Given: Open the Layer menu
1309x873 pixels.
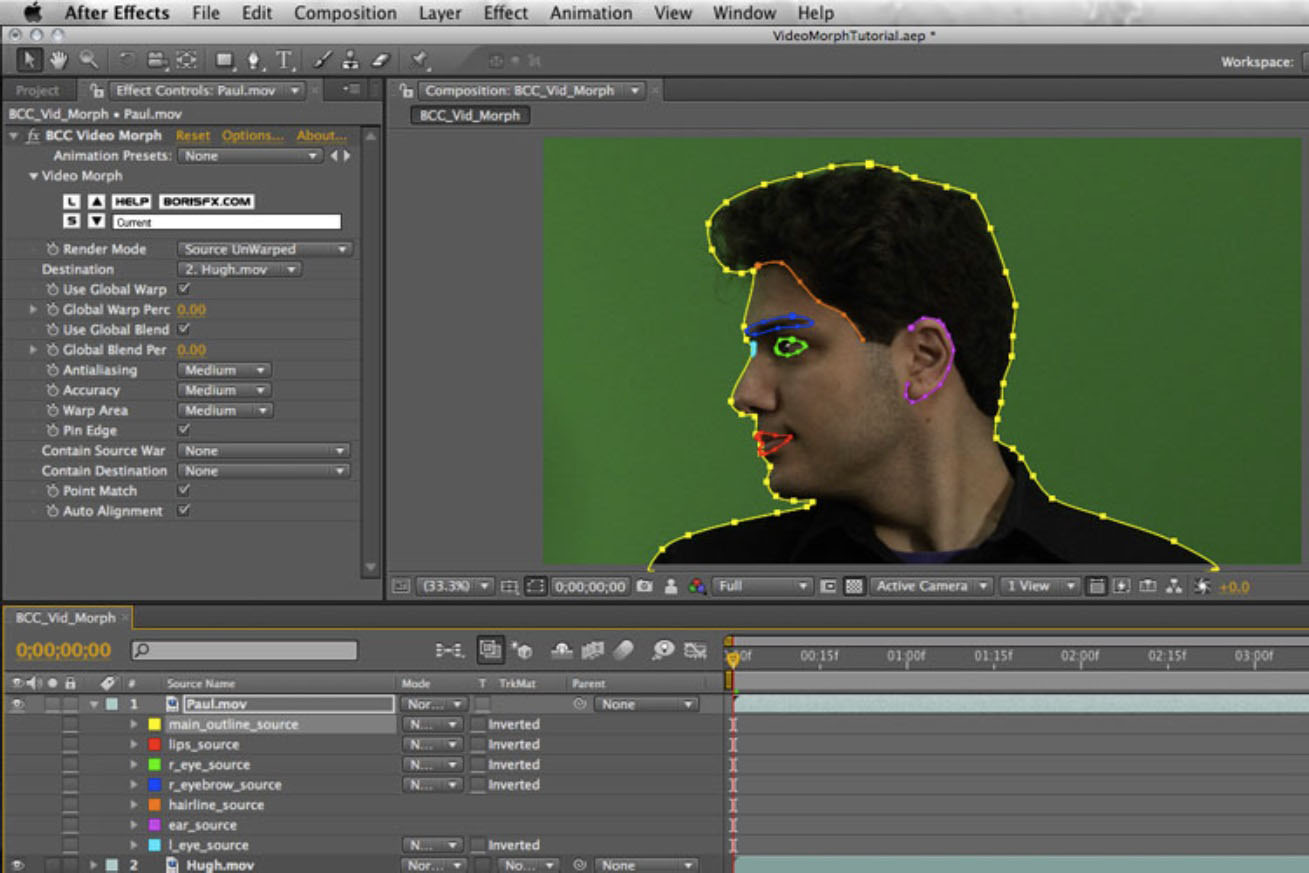Looking at the screenshot, I should pos(440,13).
